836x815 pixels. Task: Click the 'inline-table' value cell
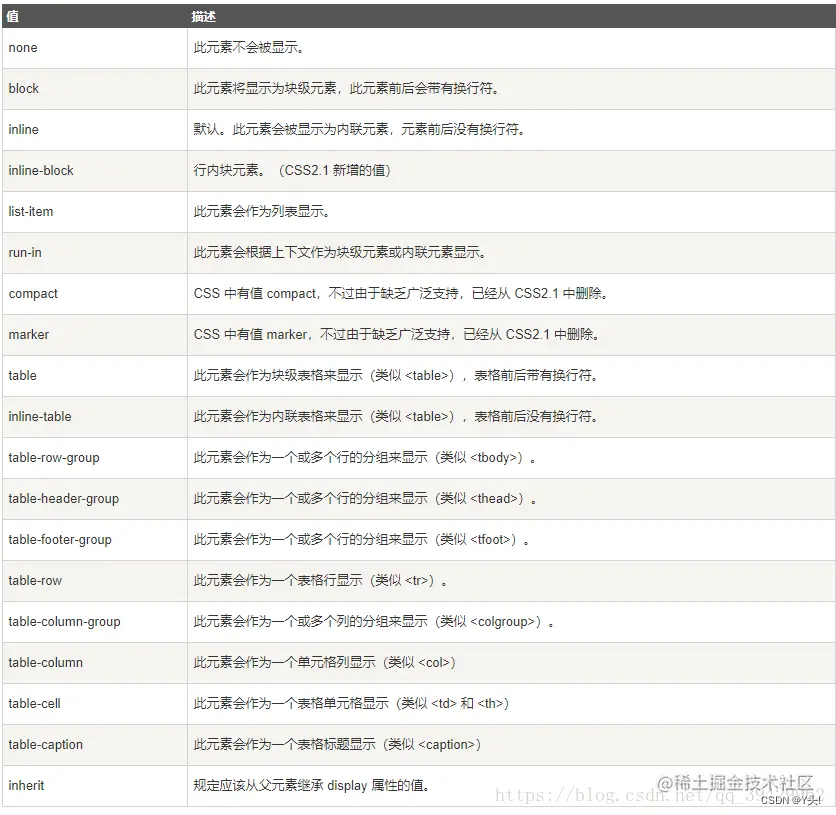click(95, 417)
